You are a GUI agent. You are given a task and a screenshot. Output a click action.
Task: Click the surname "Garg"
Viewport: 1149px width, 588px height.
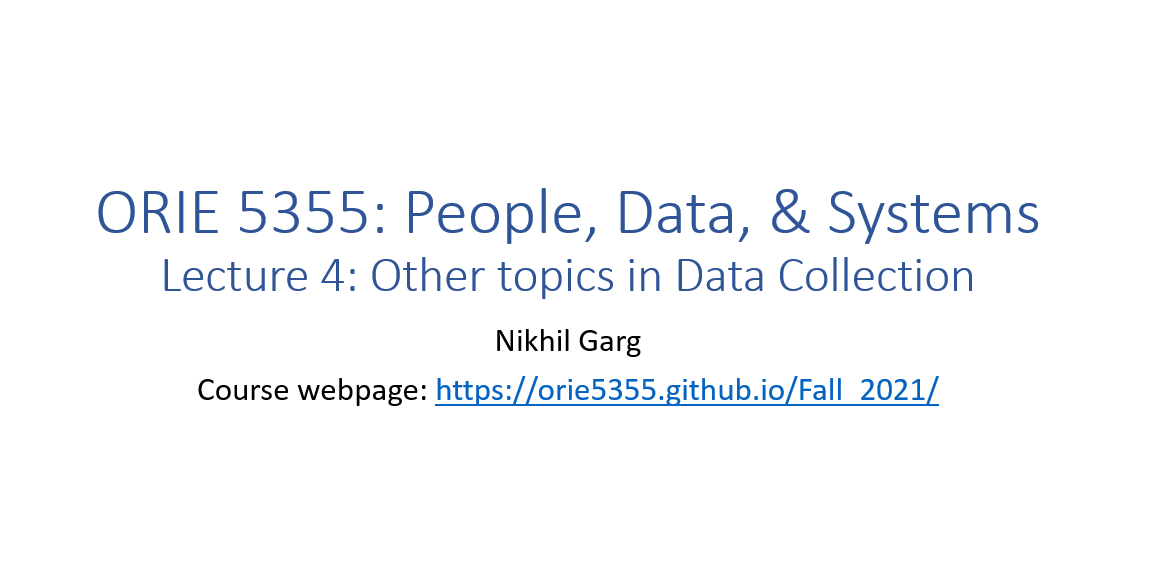(x=609, y=341)
